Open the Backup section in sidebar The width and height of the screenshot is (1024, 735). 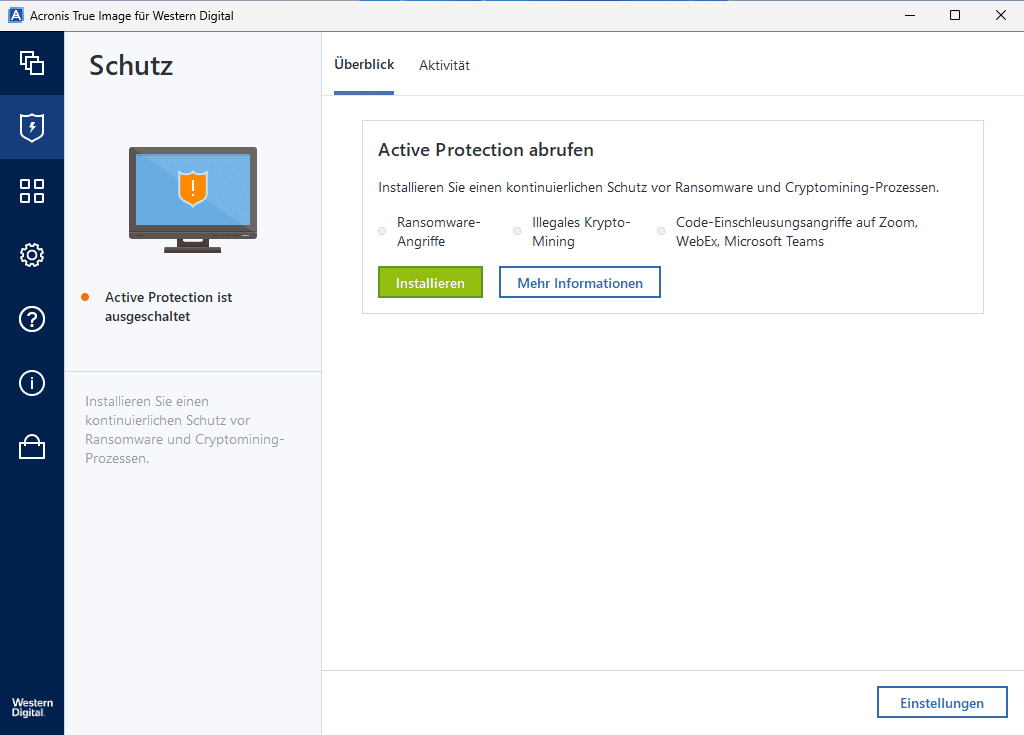(32, 63)
